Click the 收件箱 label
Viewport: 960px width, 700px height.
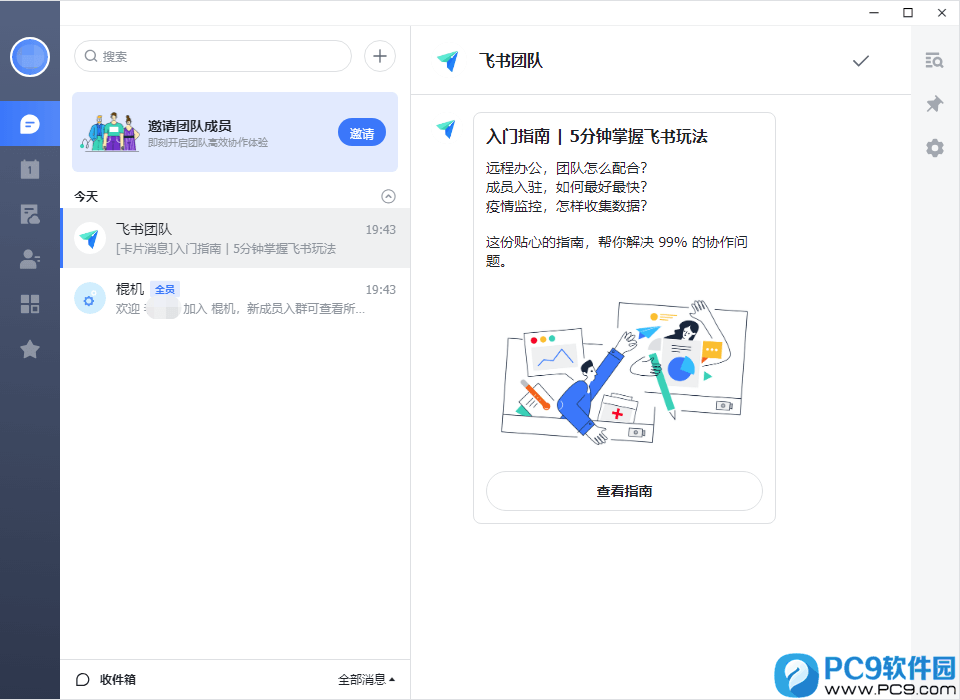click(x=118, y=679)
